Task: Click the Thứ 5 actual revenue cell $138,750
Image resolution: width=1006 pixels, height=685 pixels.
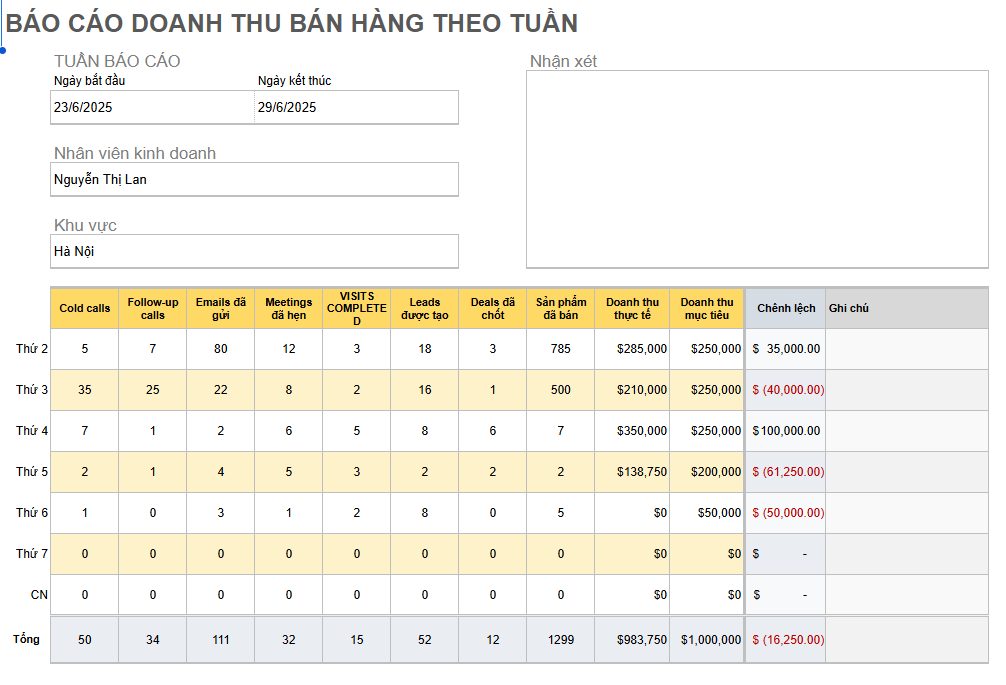Action: (631, 472)
